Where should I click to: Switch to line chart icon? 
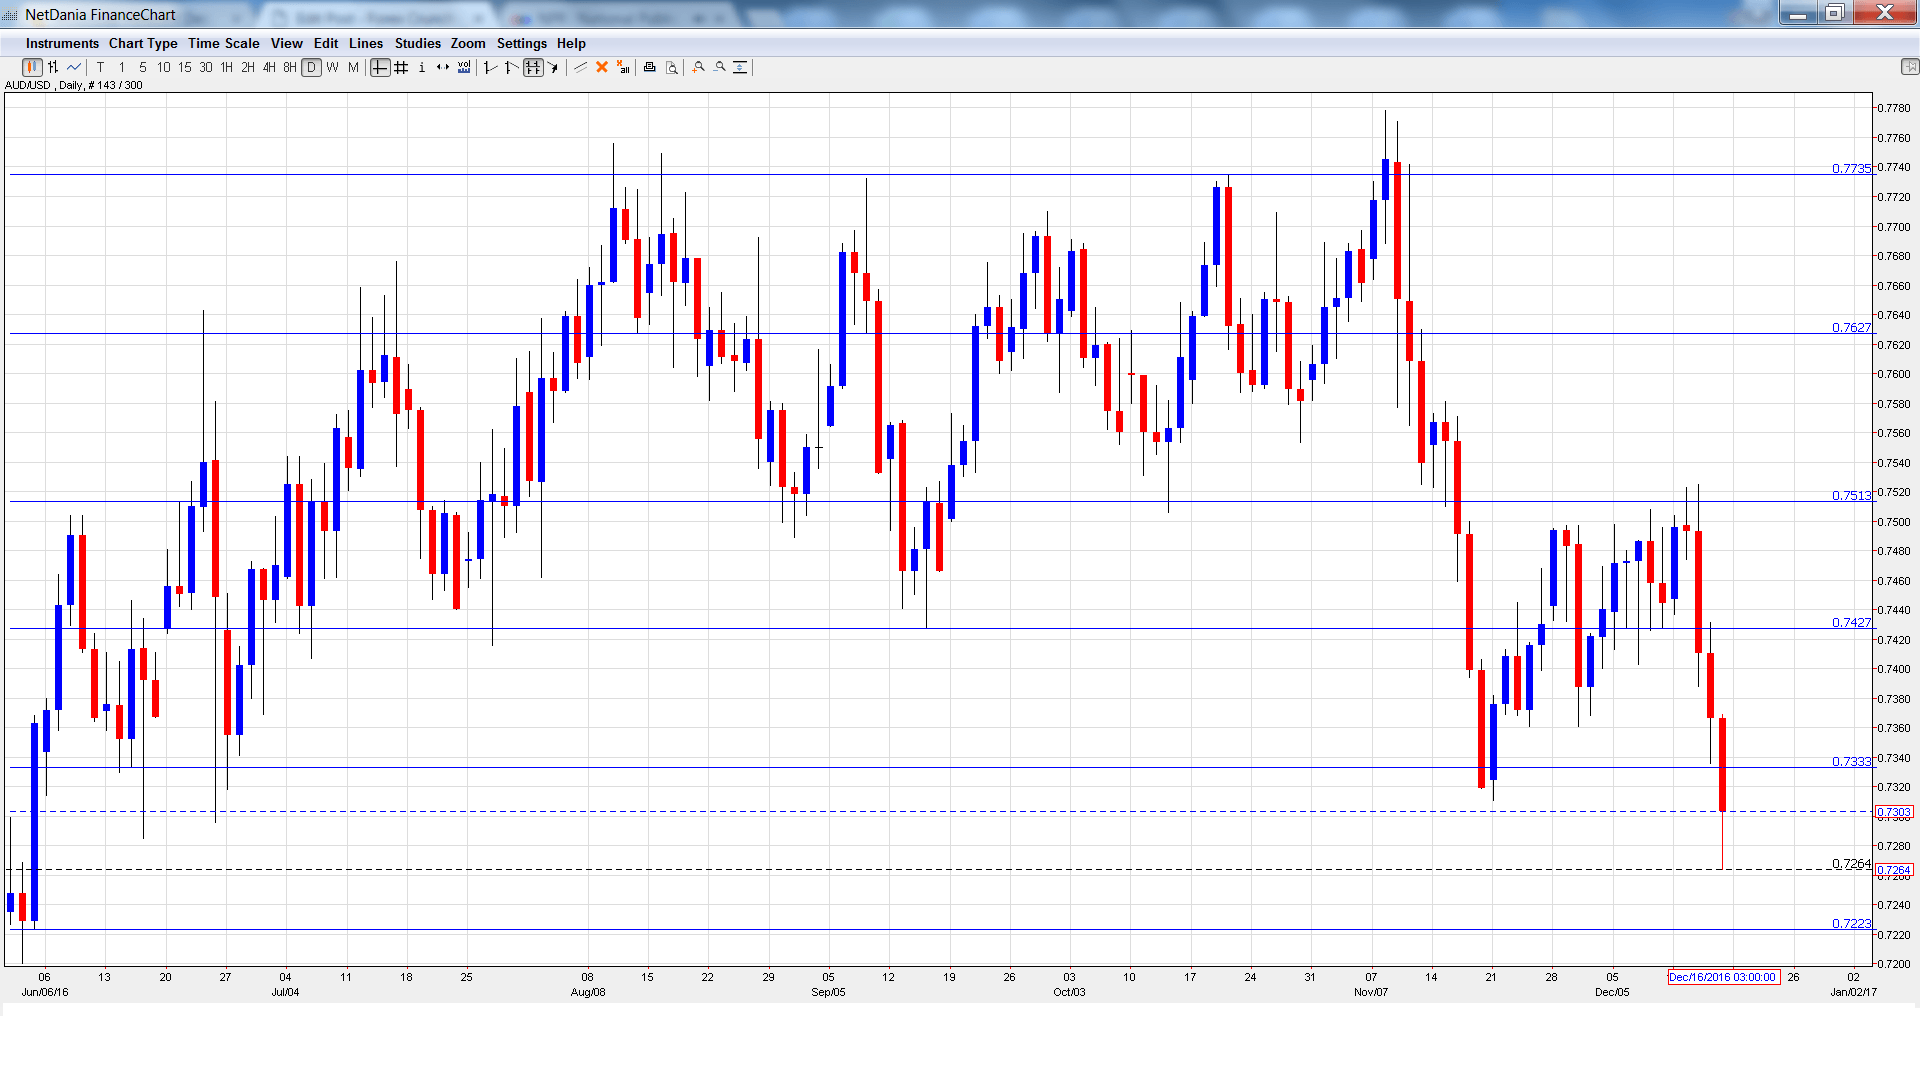pyautogui.click(x=74, y=67)
